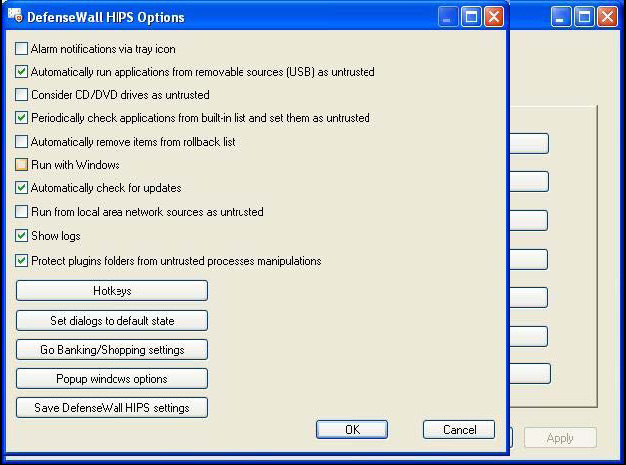Close the DefenseWall HIPS Options dialog
The width and height of the screenshot is (626, 465).
click(x=494, y=17)
